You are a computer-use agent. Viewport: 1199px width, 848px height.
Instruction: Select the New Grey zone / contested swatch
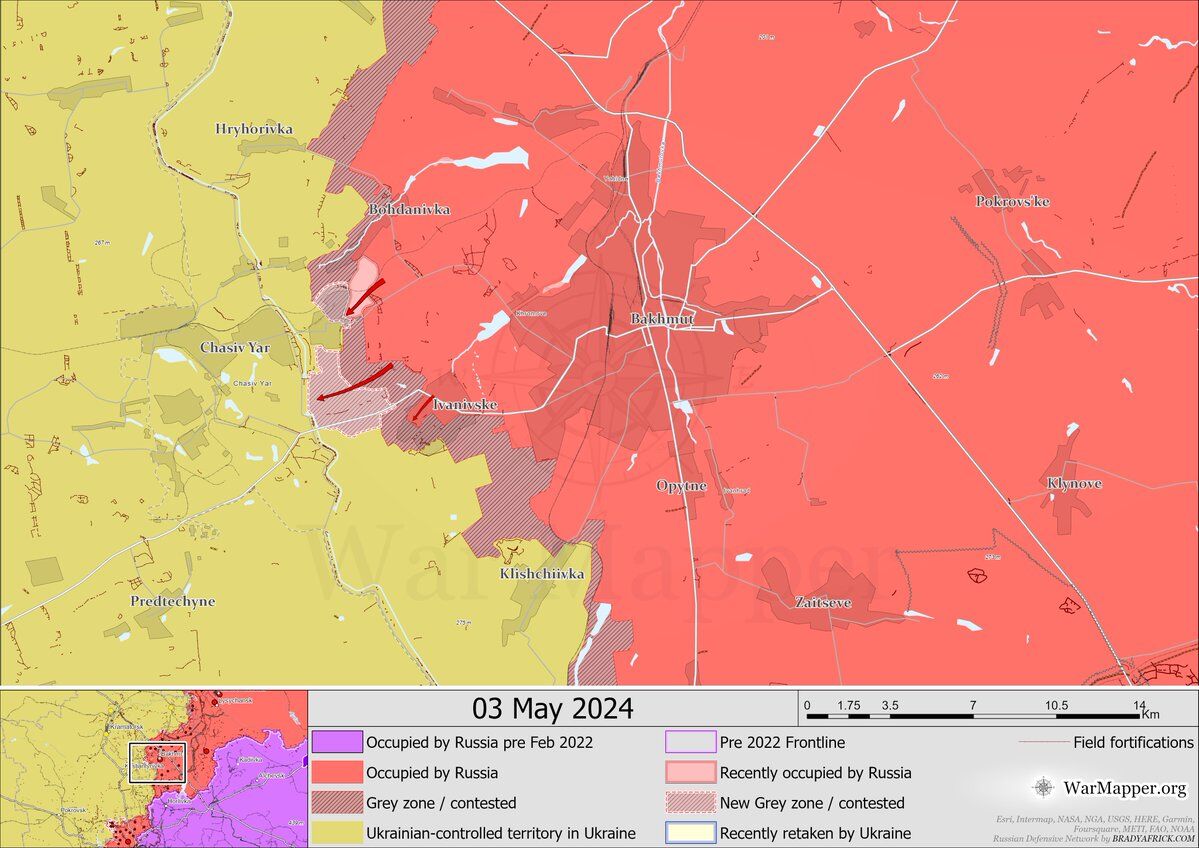click(690, 802)
